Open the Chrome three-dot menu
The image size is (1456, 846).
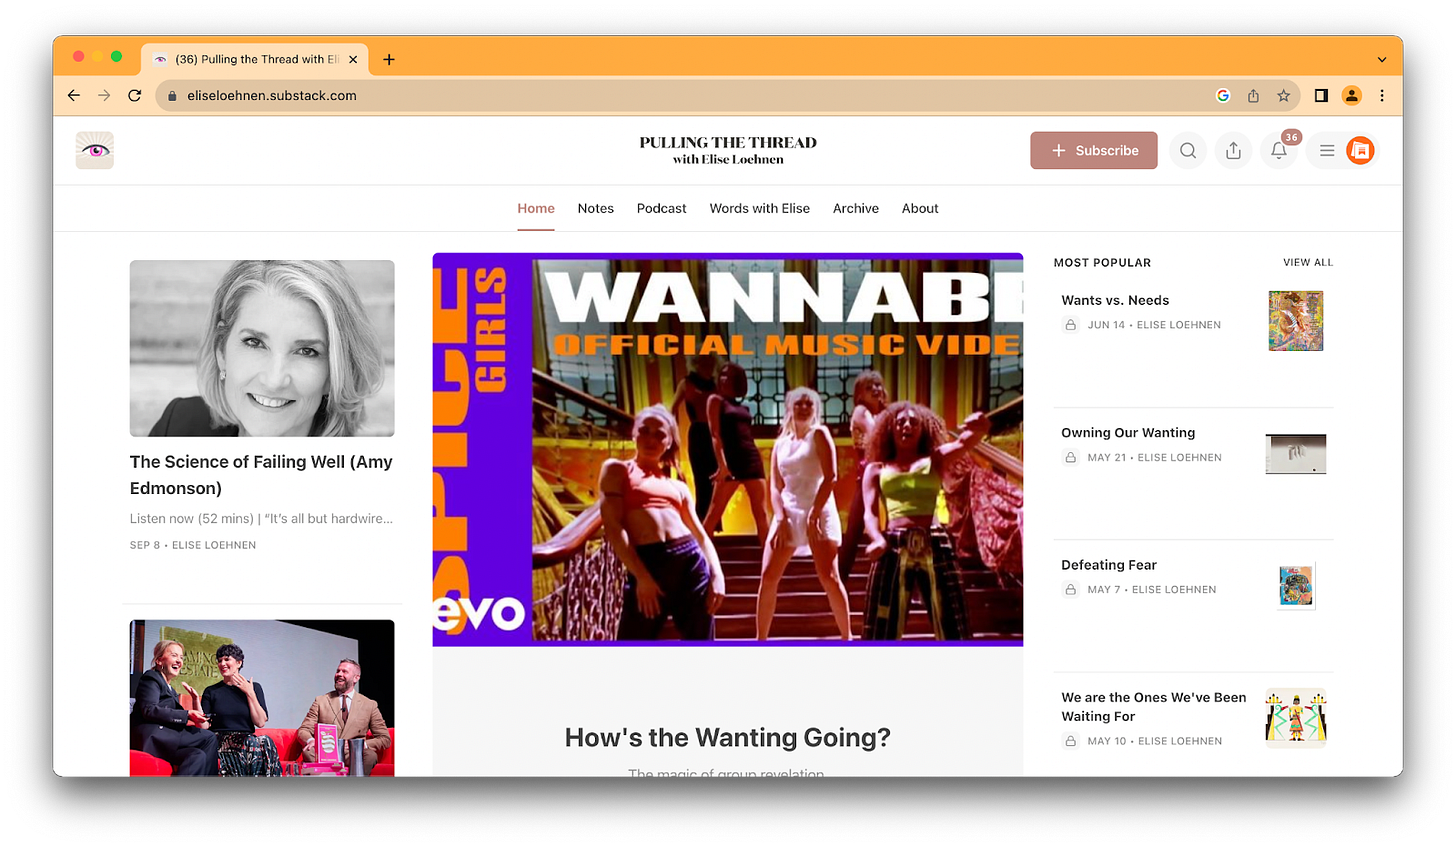pos(1382,96)
